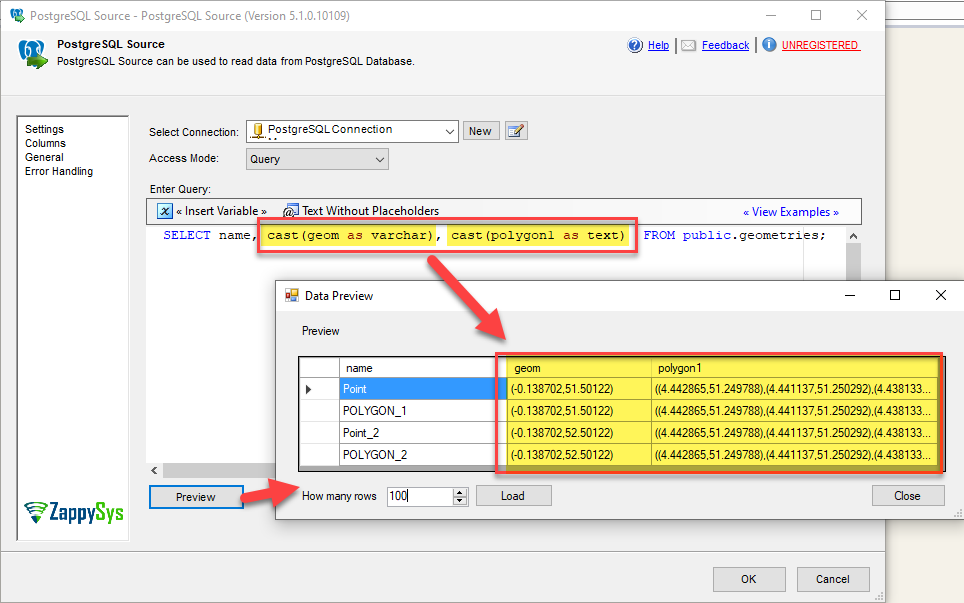The image size is (964, 603).
Task: Click the Feedback envelope icon
Action: coord(689,45)
